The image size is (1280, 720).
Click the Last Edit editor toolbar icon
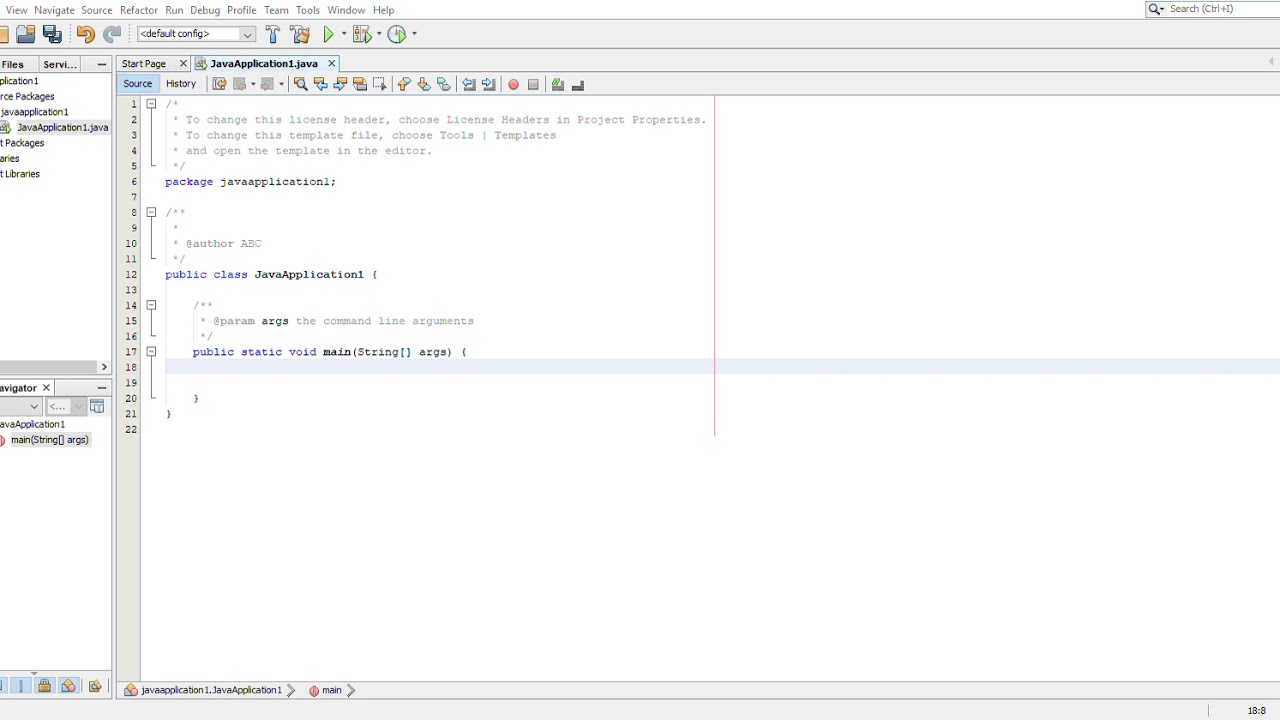219,84
